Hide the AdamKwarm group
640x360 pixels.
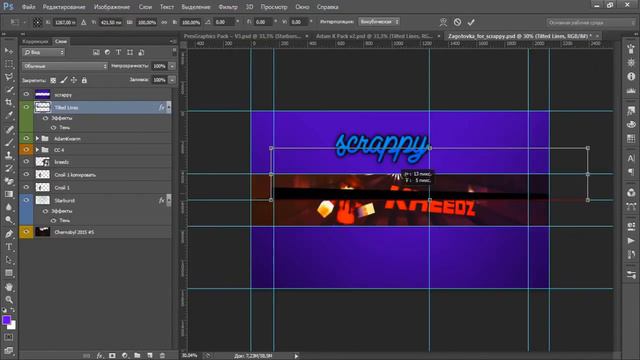(x=27, y=138)
